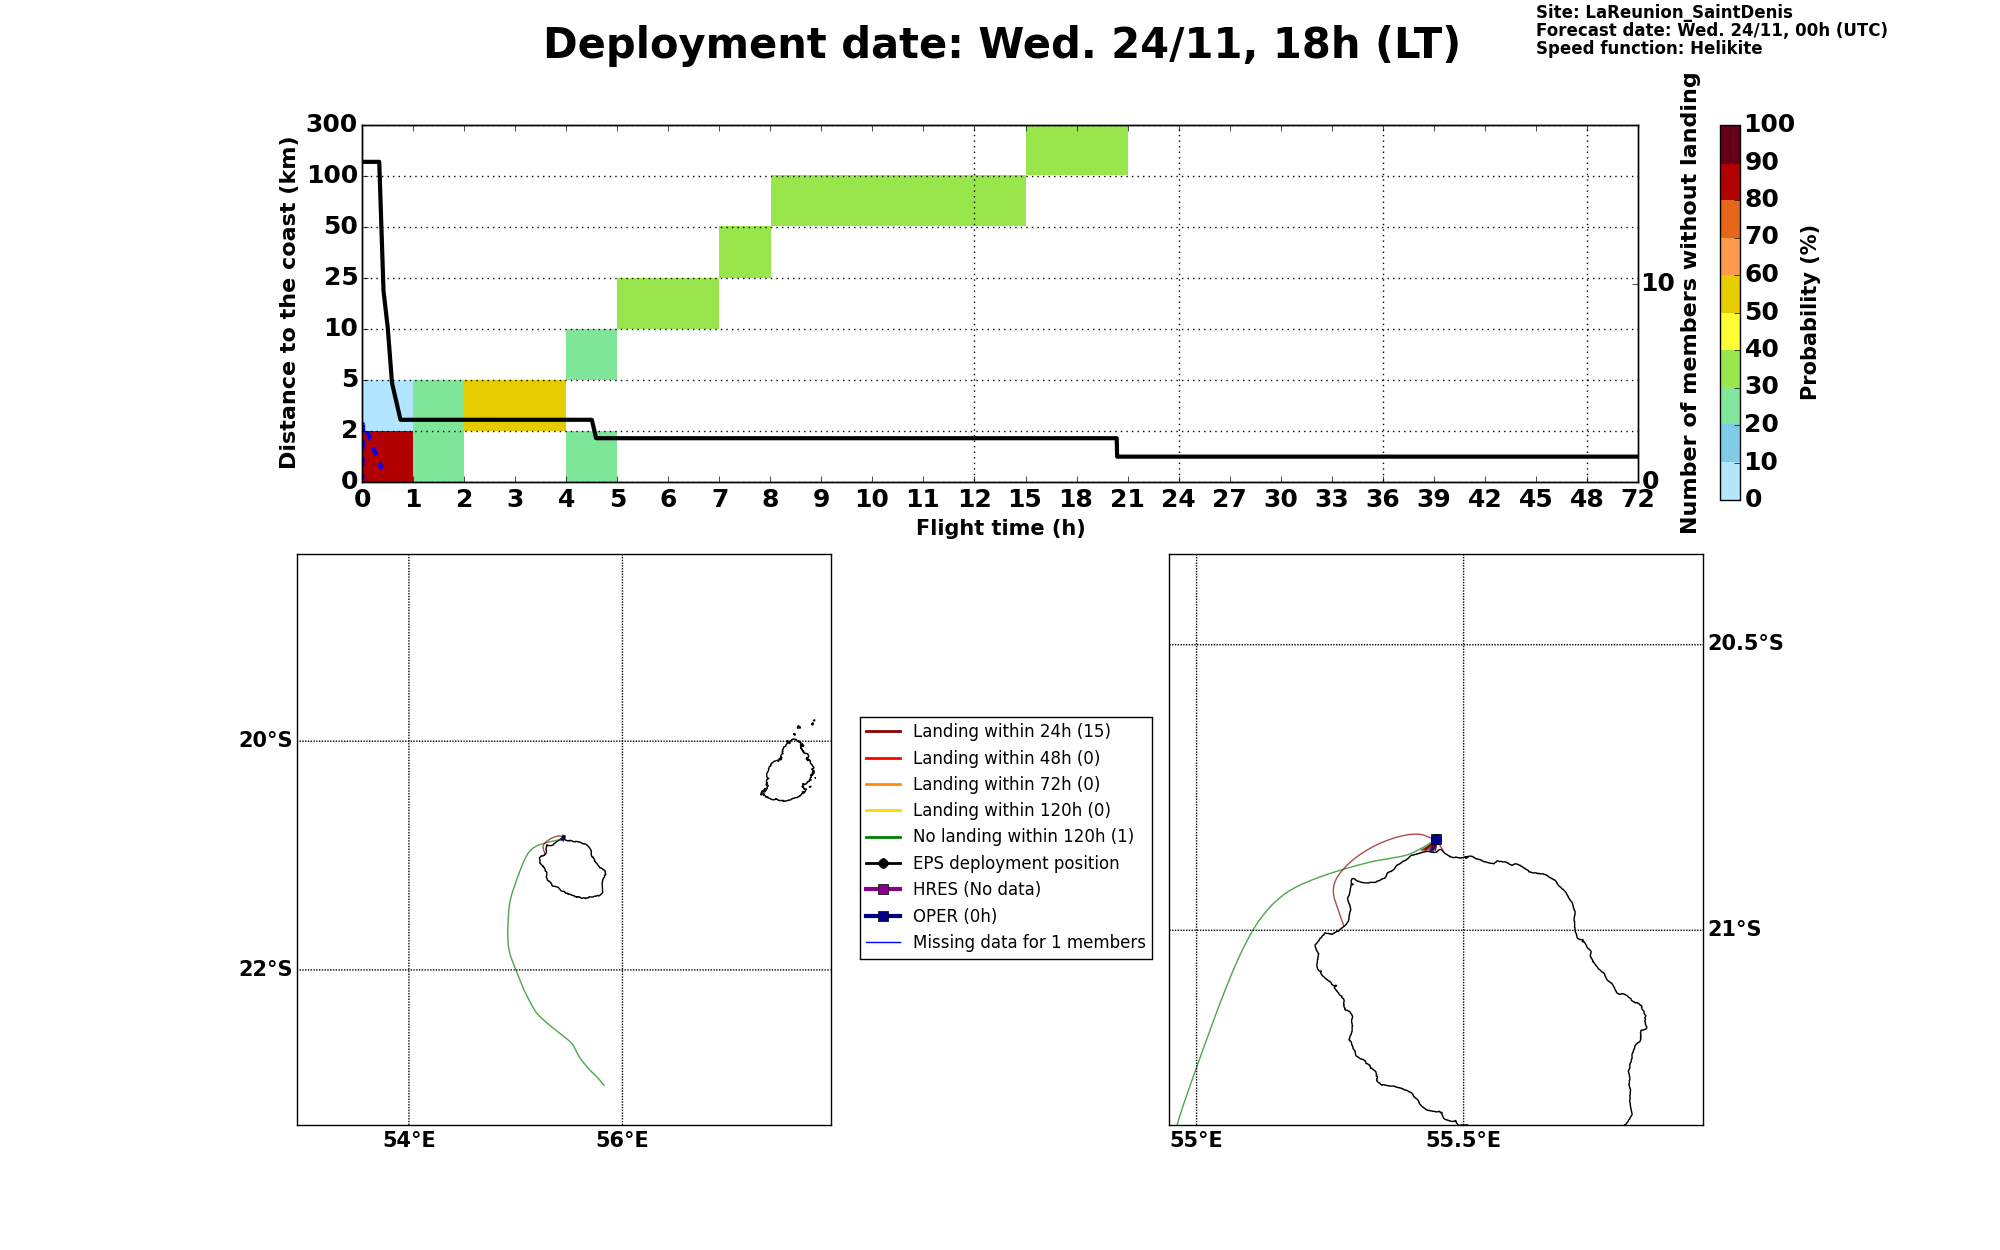The height and width of the screenshot is (1250, 2000).
Task: Click the light blue 2-5 km cell at hour 0-1
Action: pos(388,405)
